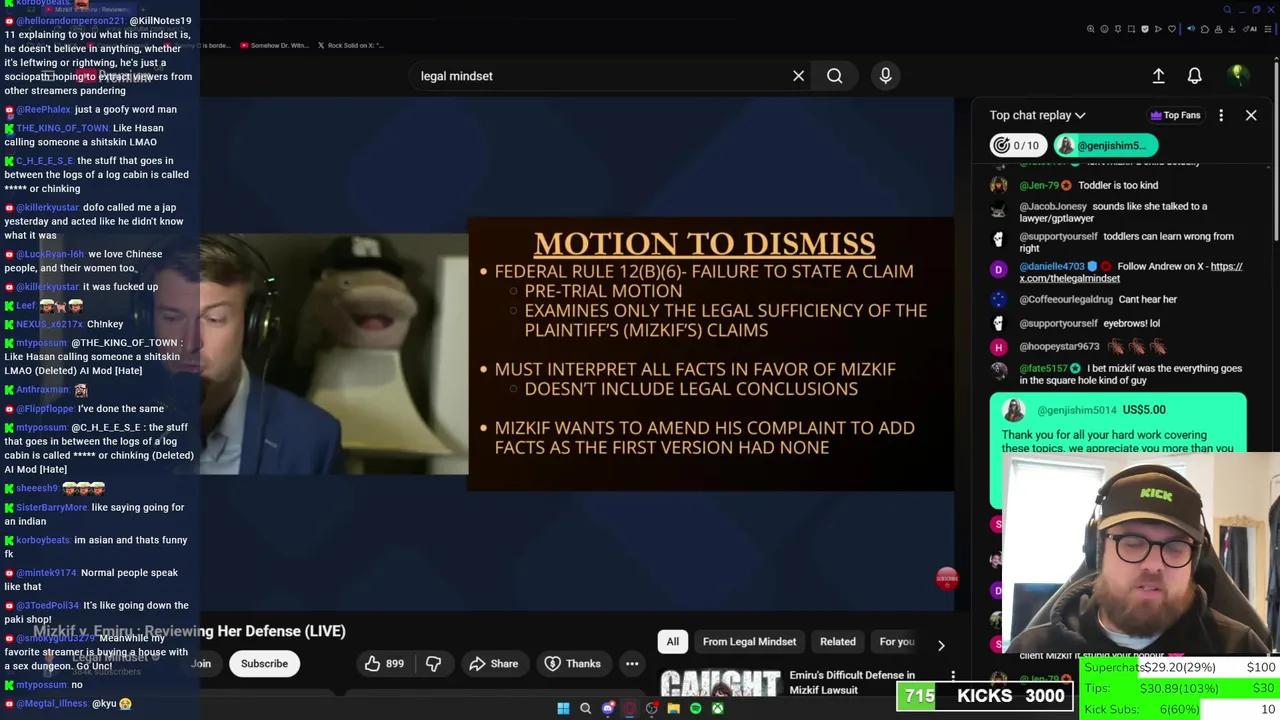Screen dimensions: 1280x720
Task: Open Discord from the taskbar
Action: [x=607, y=709]
